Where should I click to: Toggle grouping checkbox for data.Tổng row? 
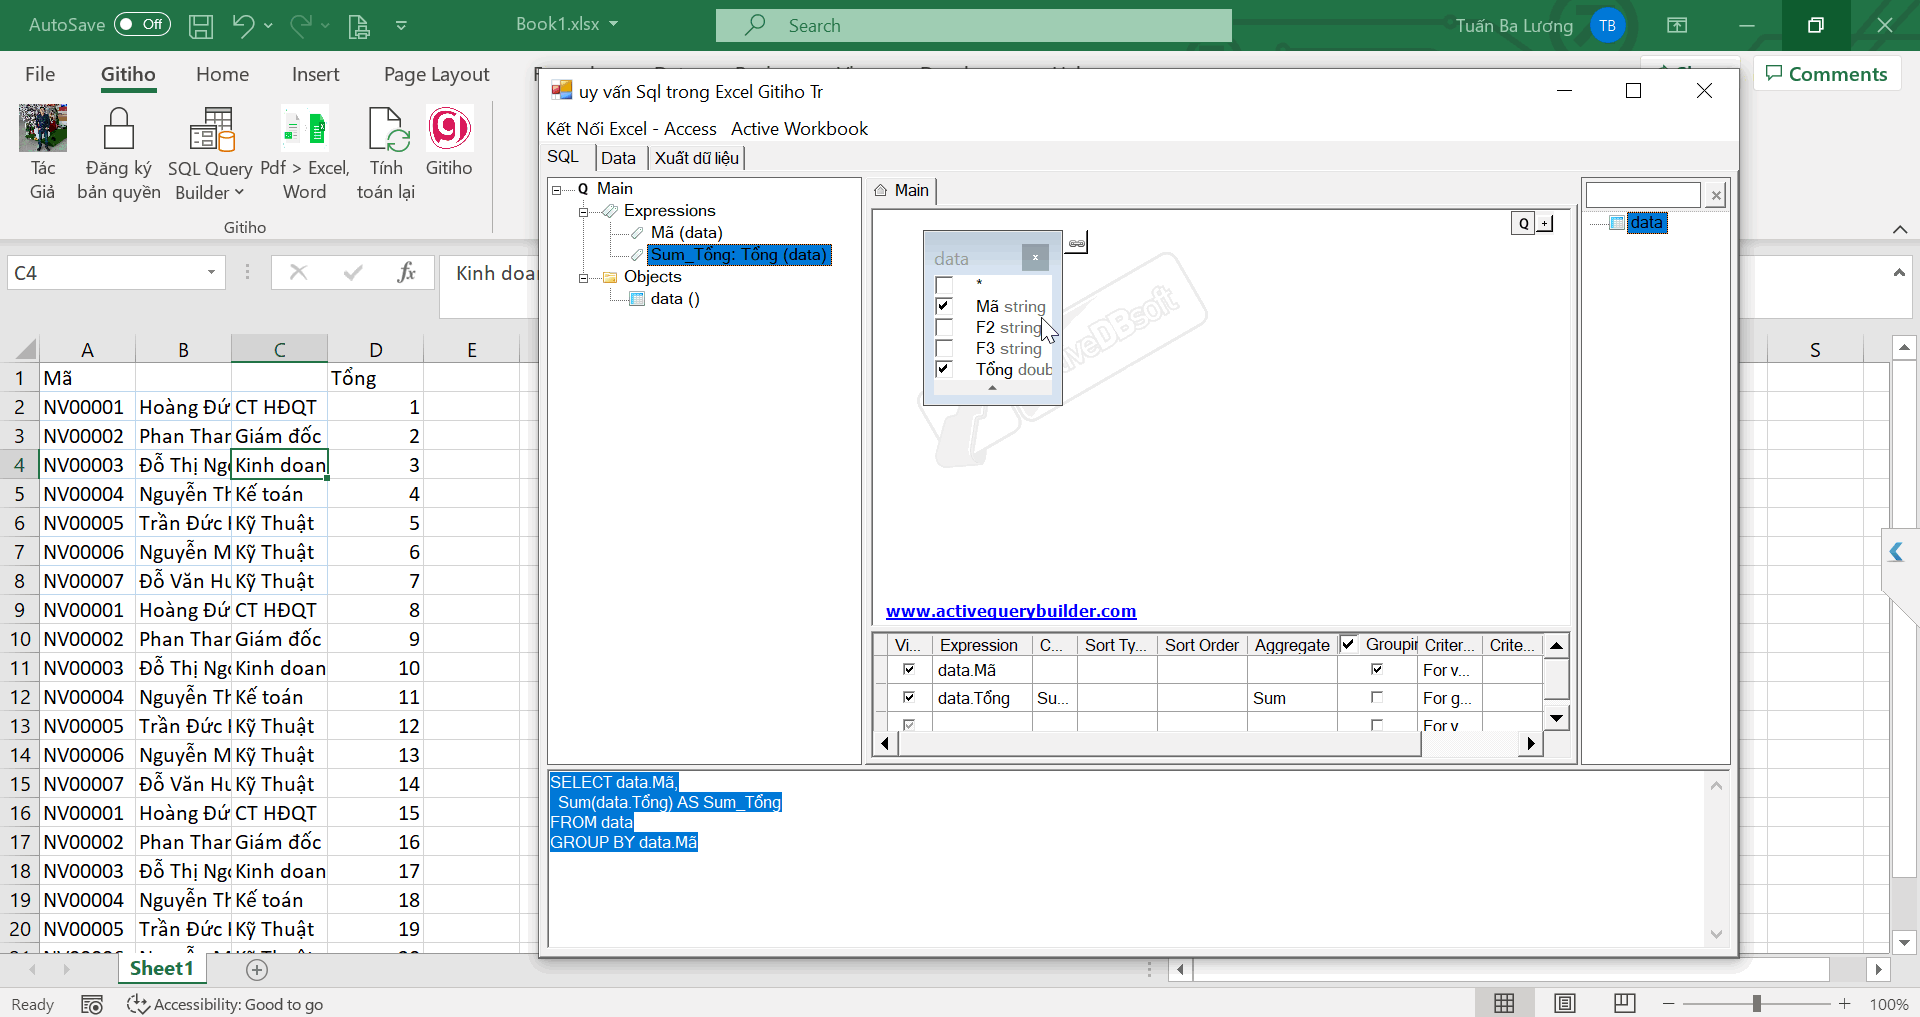click(1377, 697)
